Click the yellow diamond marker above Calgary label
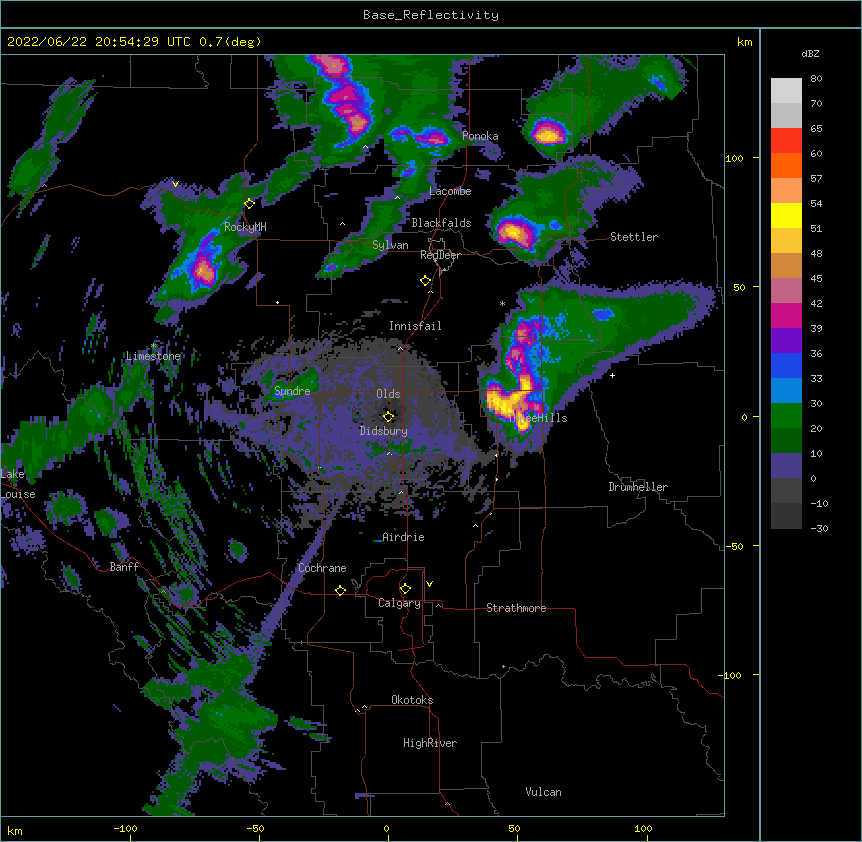Screen dimensions: 862x842 406,589
